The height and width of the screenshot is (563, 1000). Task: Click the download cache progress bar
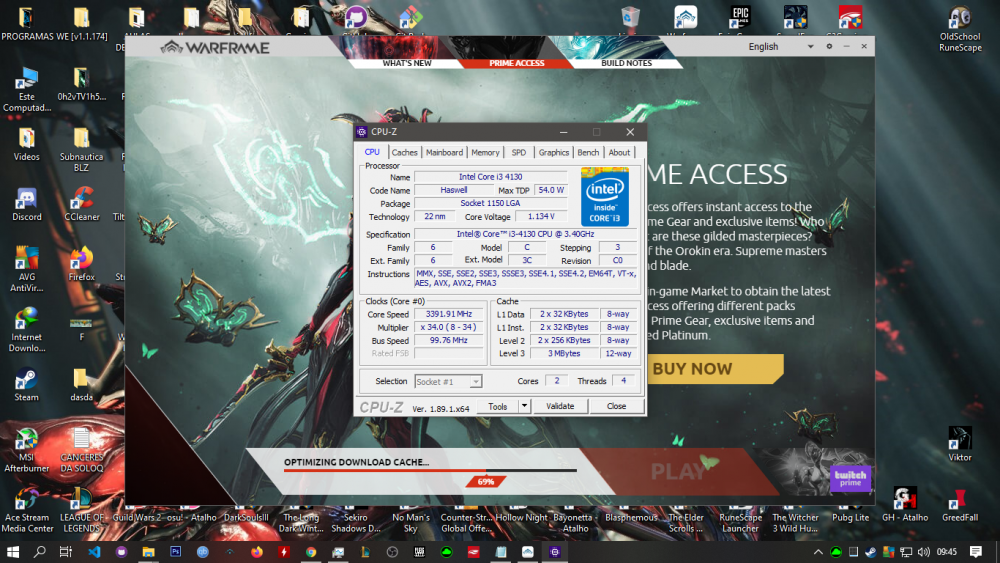pos(430,470)
